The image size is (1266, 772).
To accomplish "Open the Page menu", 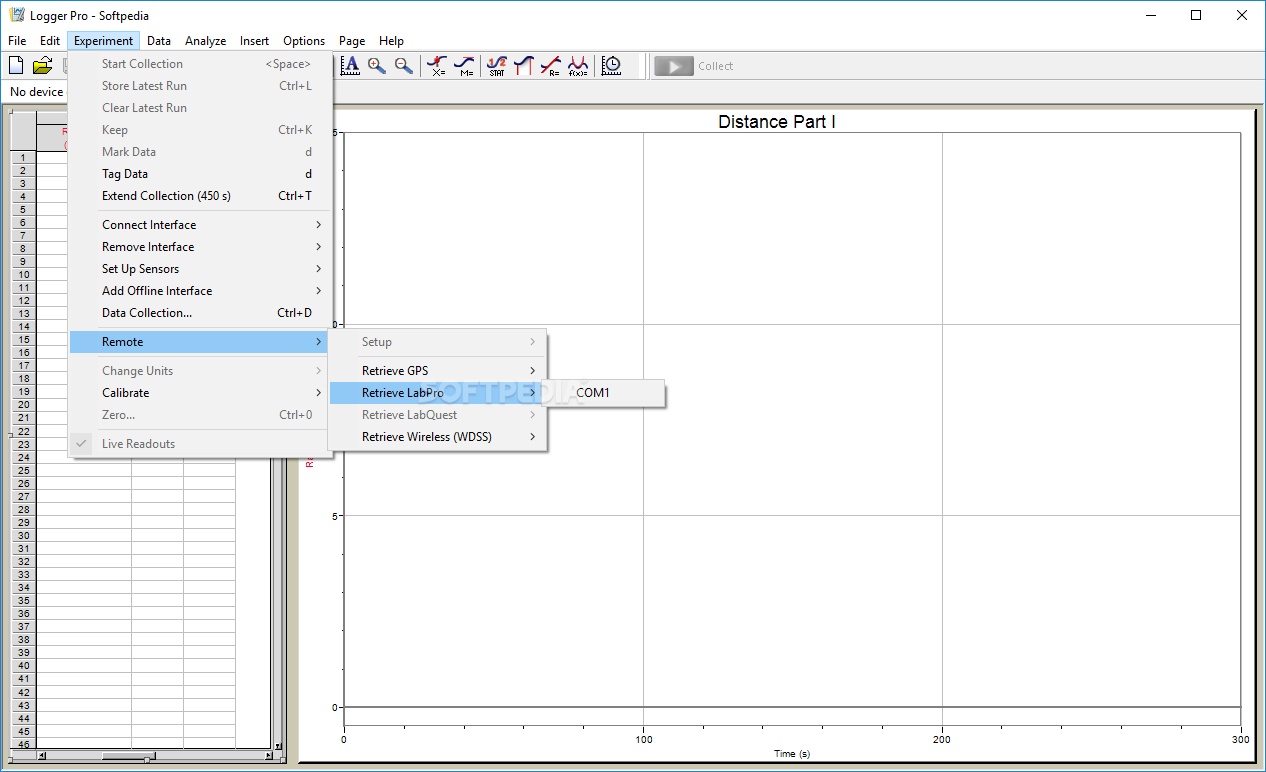I will point(352,41).
